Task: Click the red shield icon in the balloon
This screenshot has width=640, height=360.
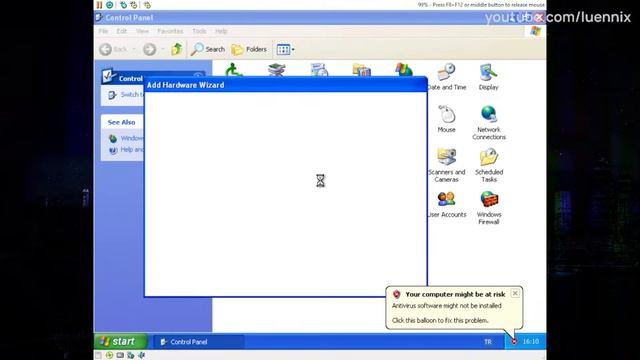Action: click(396, 294)
